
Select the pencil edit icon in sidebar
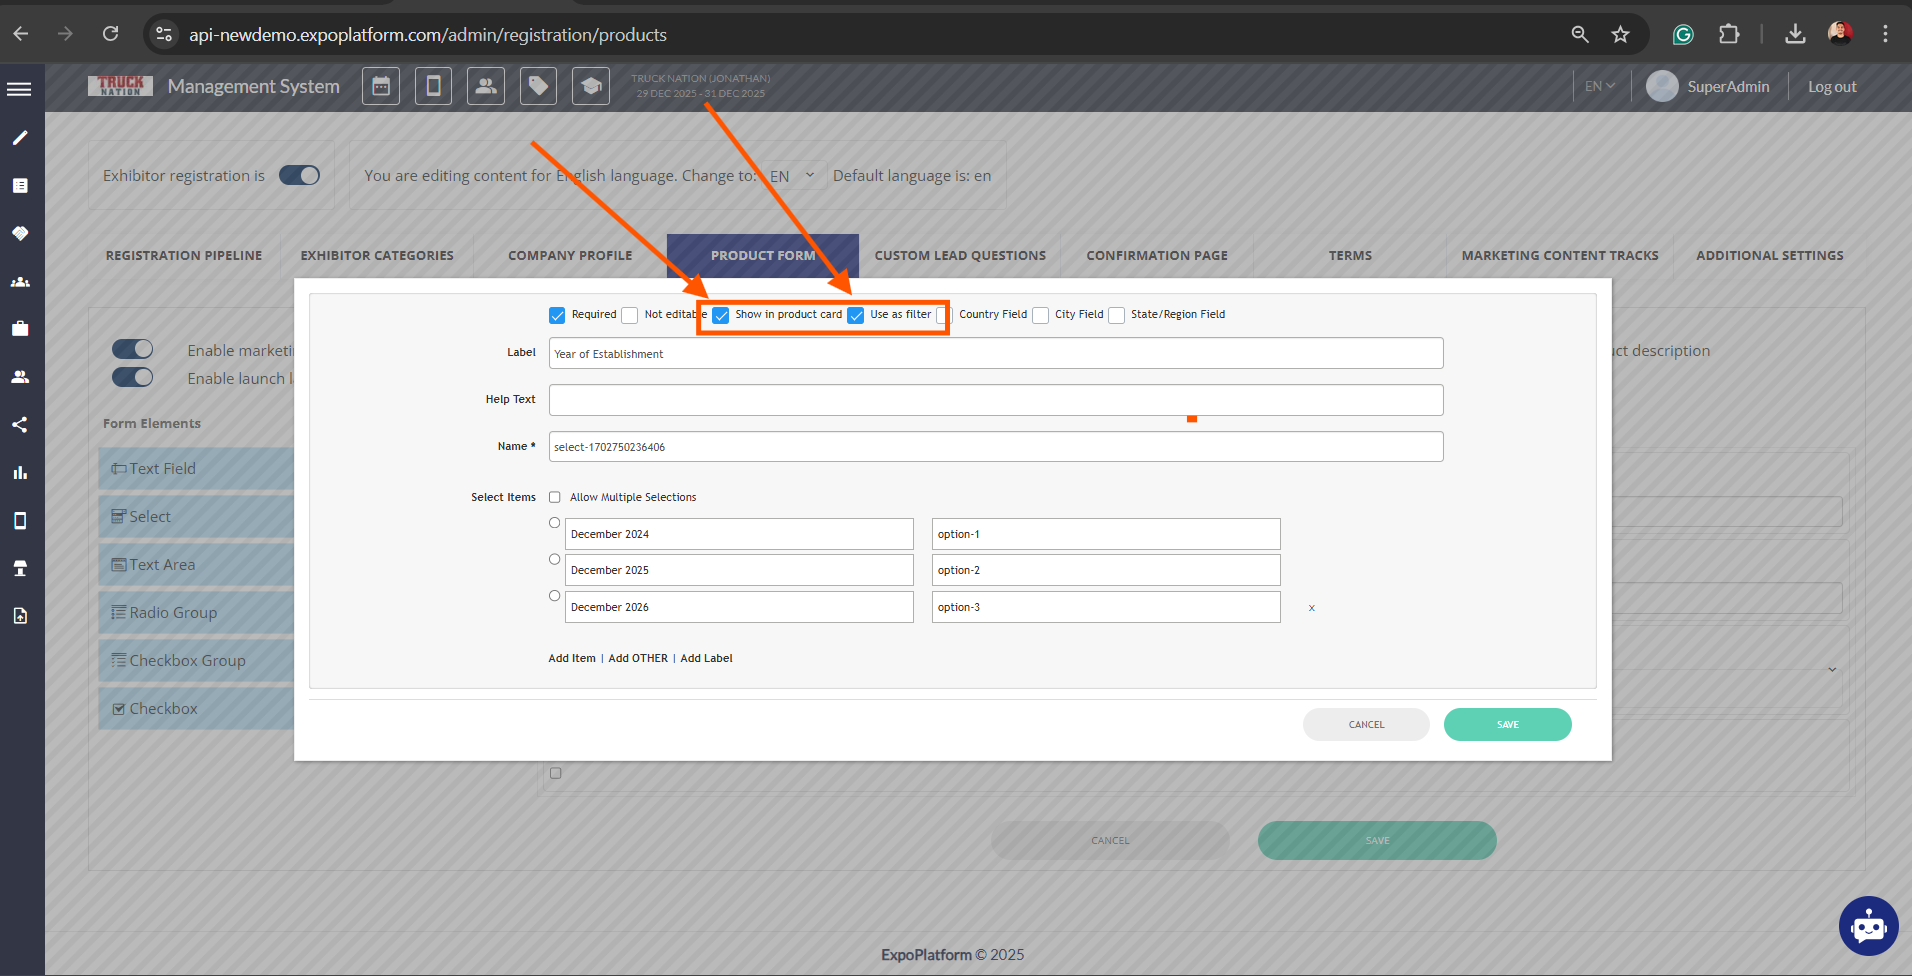coord(20,138)
